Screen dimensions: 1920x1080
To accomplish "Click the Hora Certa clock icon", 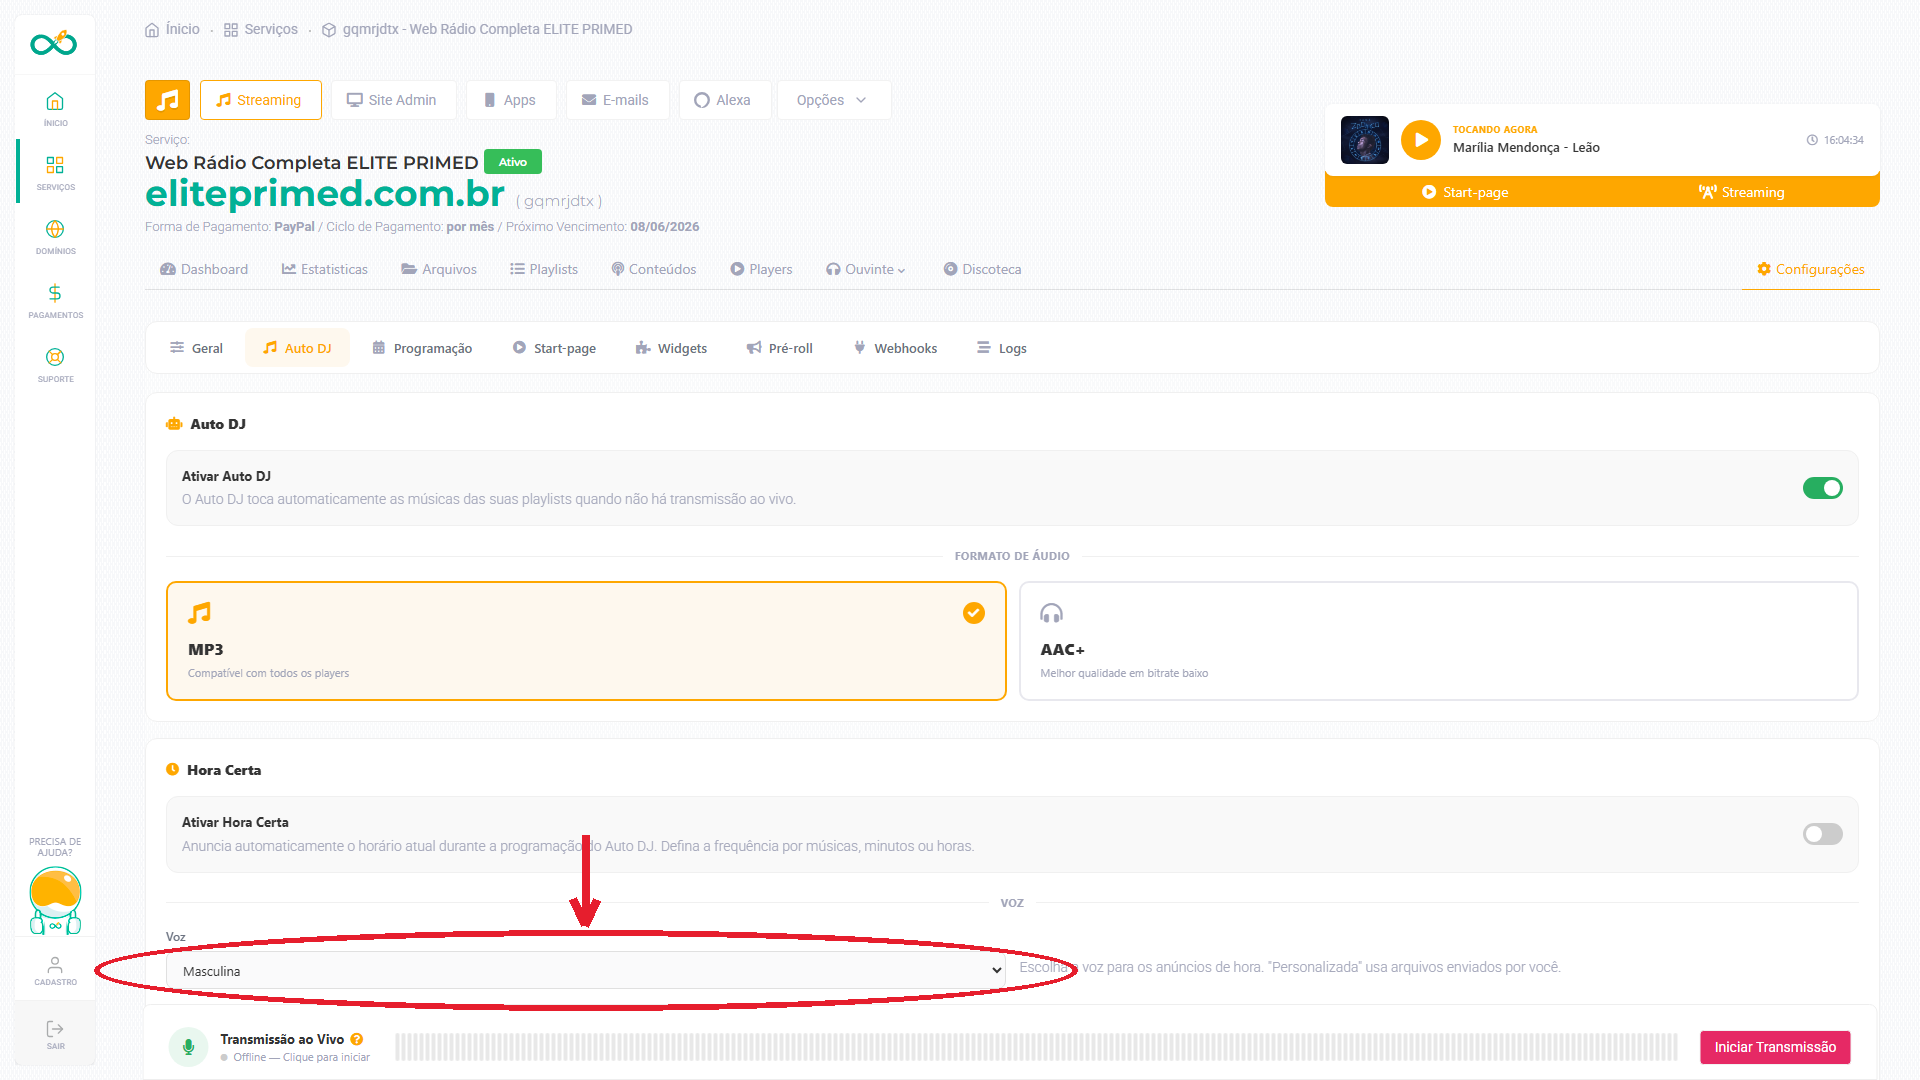I will (x=172, y=770).
